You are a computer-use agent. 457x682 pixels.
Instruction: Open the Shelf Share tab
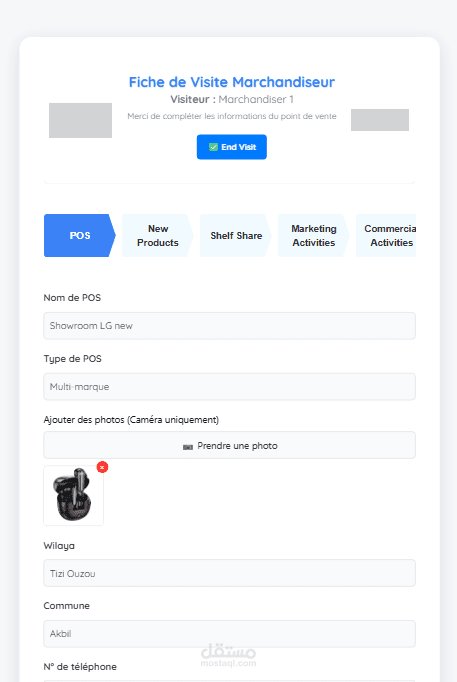236,235
